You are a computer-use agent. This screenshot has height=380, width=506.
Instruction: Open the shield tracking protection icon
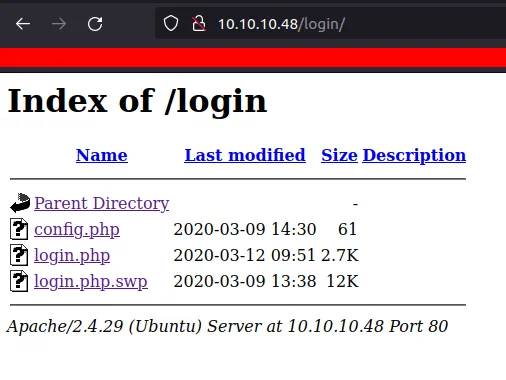(171, 24)
